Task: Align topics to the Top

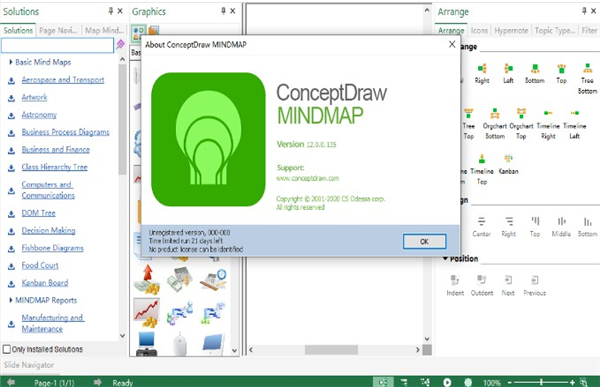Action: pos(535,227)
